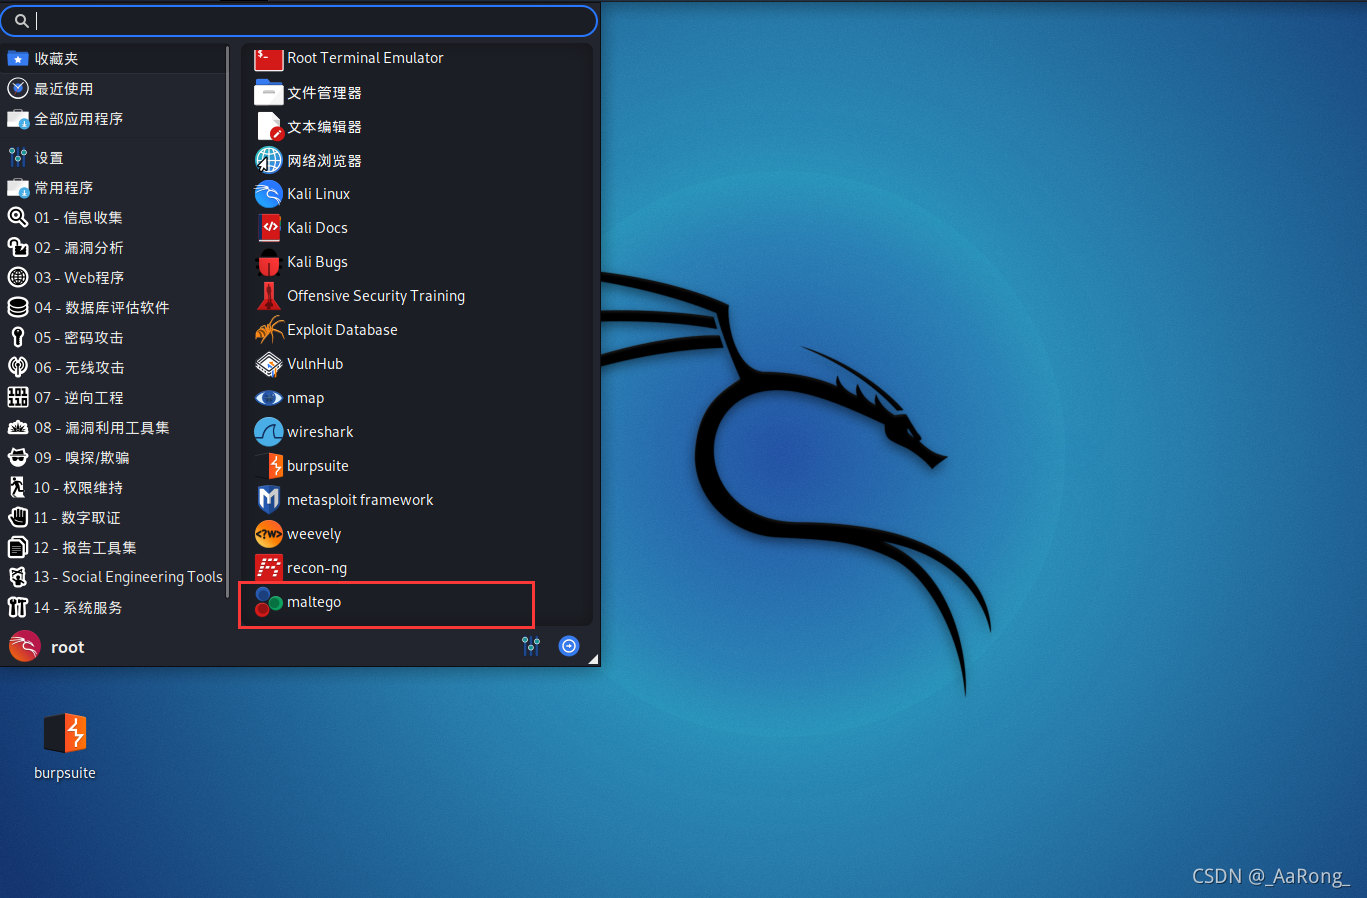Launch the metasploit framework icon
The image size is (1367, 898).
[268, 500]
